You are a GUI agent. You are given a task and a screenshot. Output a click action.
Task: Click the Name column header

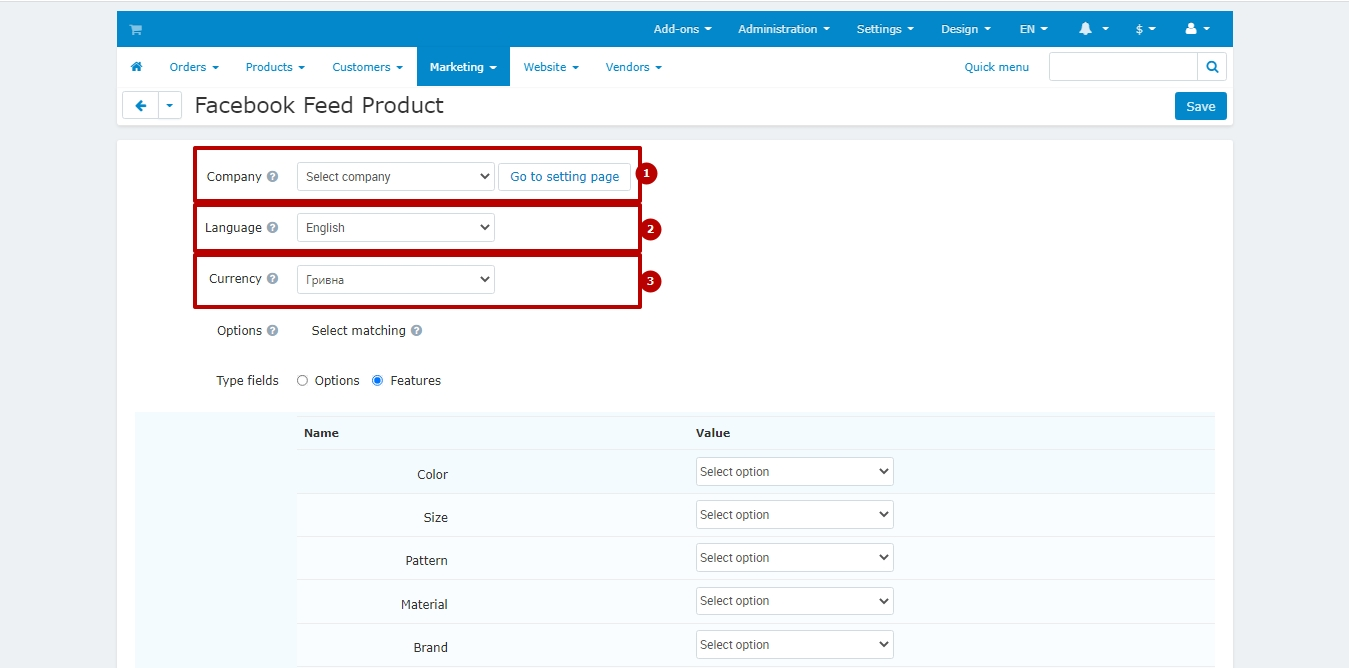point(321,433)
